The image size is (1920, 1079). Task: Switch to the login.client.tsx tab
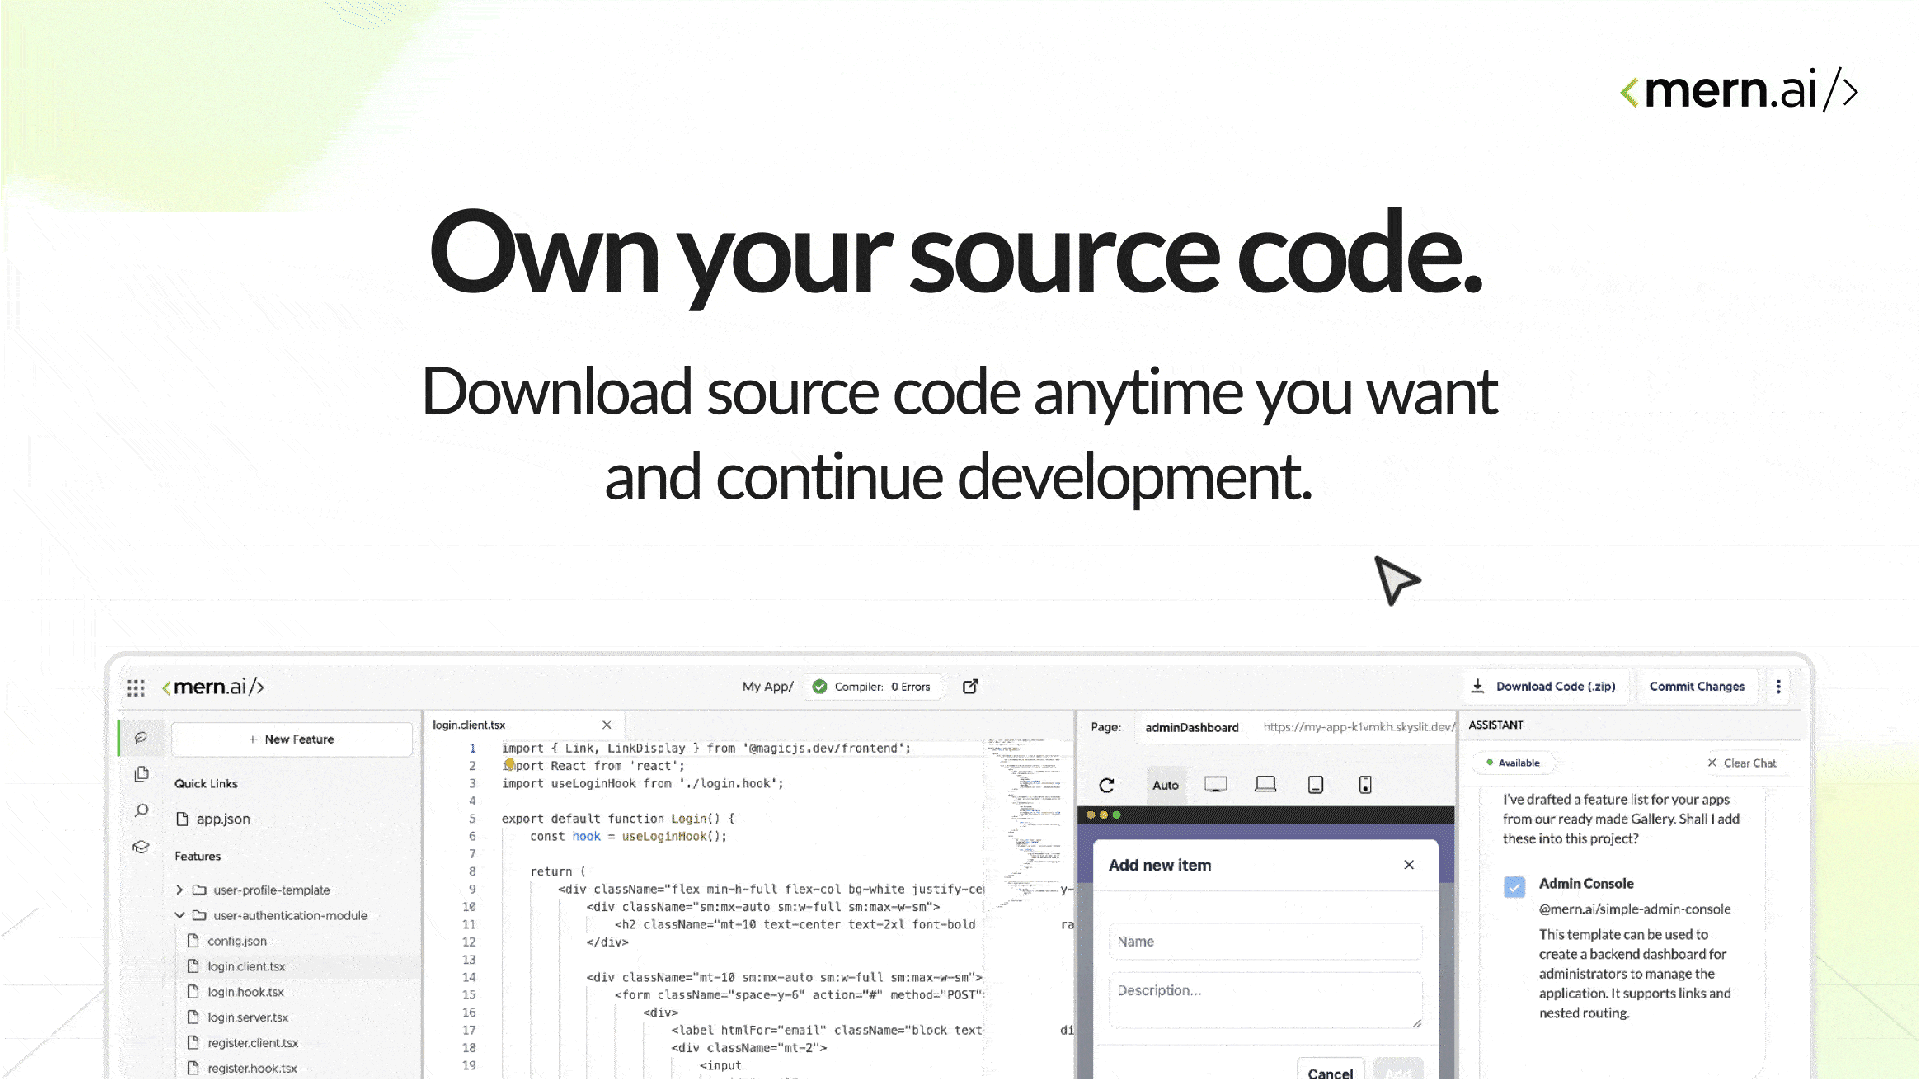click(469, 725)
